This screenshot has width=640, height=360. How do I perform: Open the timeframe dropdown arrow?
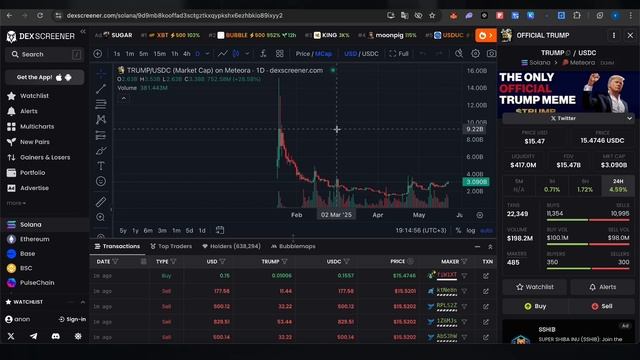pos(207,53)
